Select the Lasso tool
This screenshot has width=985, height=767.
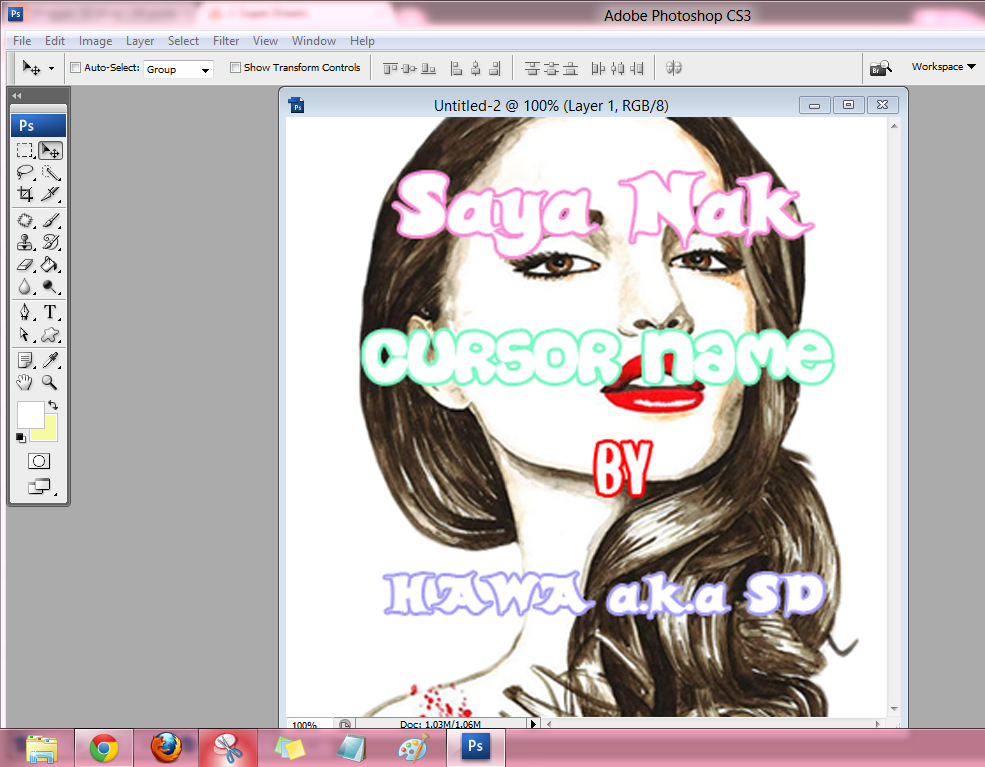[25, 172]
